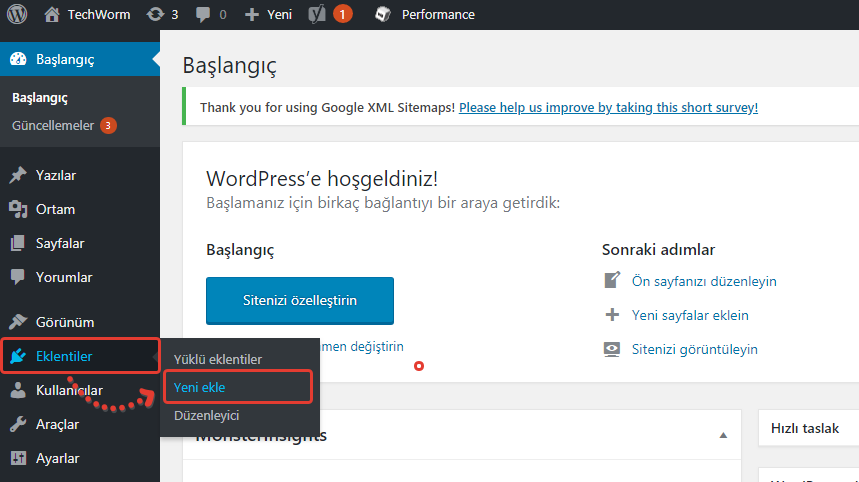Open Yorumlar comments menu
859x482 pixels.
[x=64, y=278]
